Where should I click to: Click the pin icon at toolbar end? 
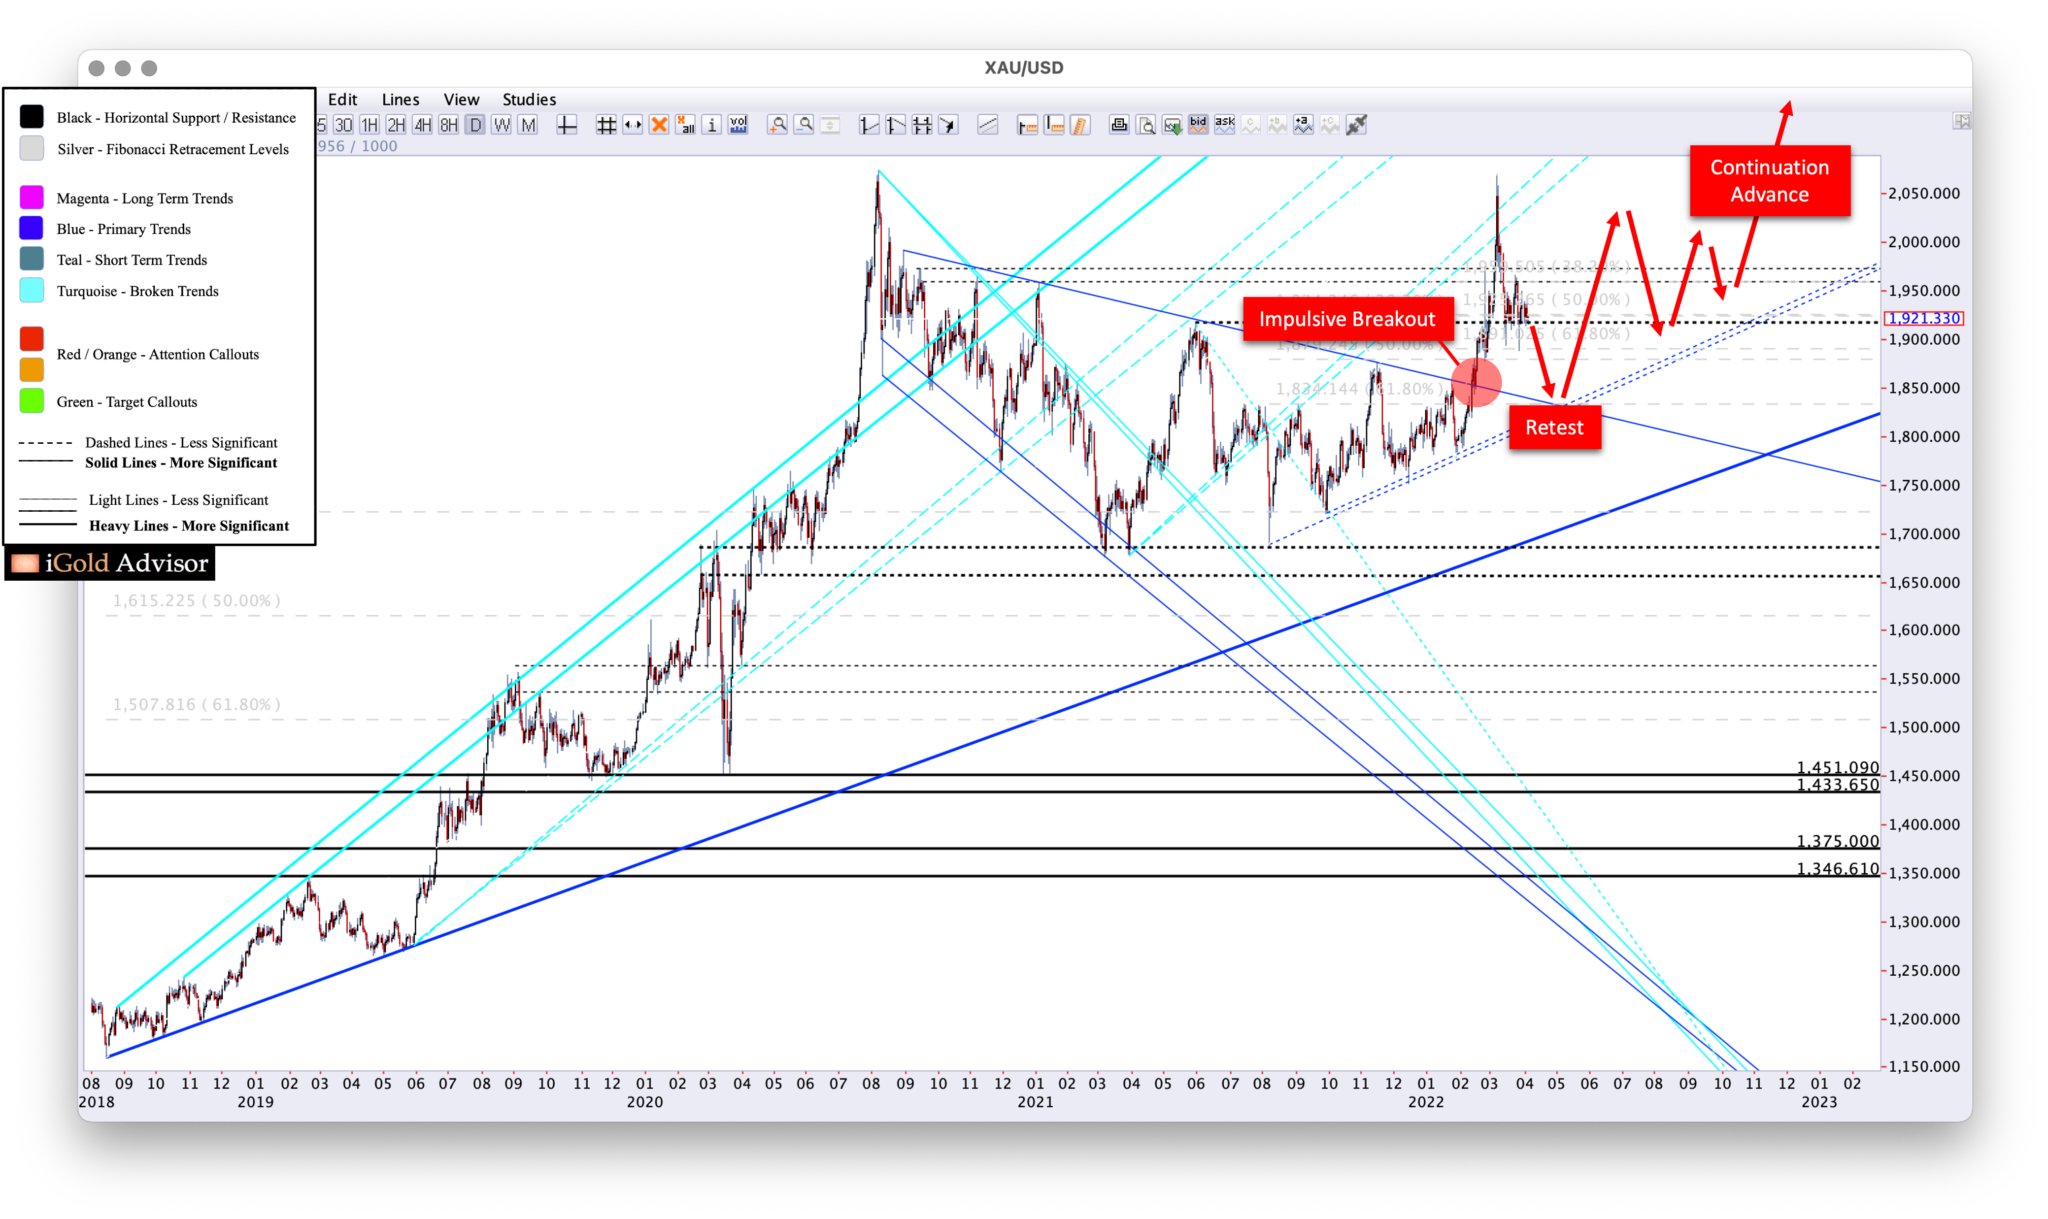[1356, 125]
